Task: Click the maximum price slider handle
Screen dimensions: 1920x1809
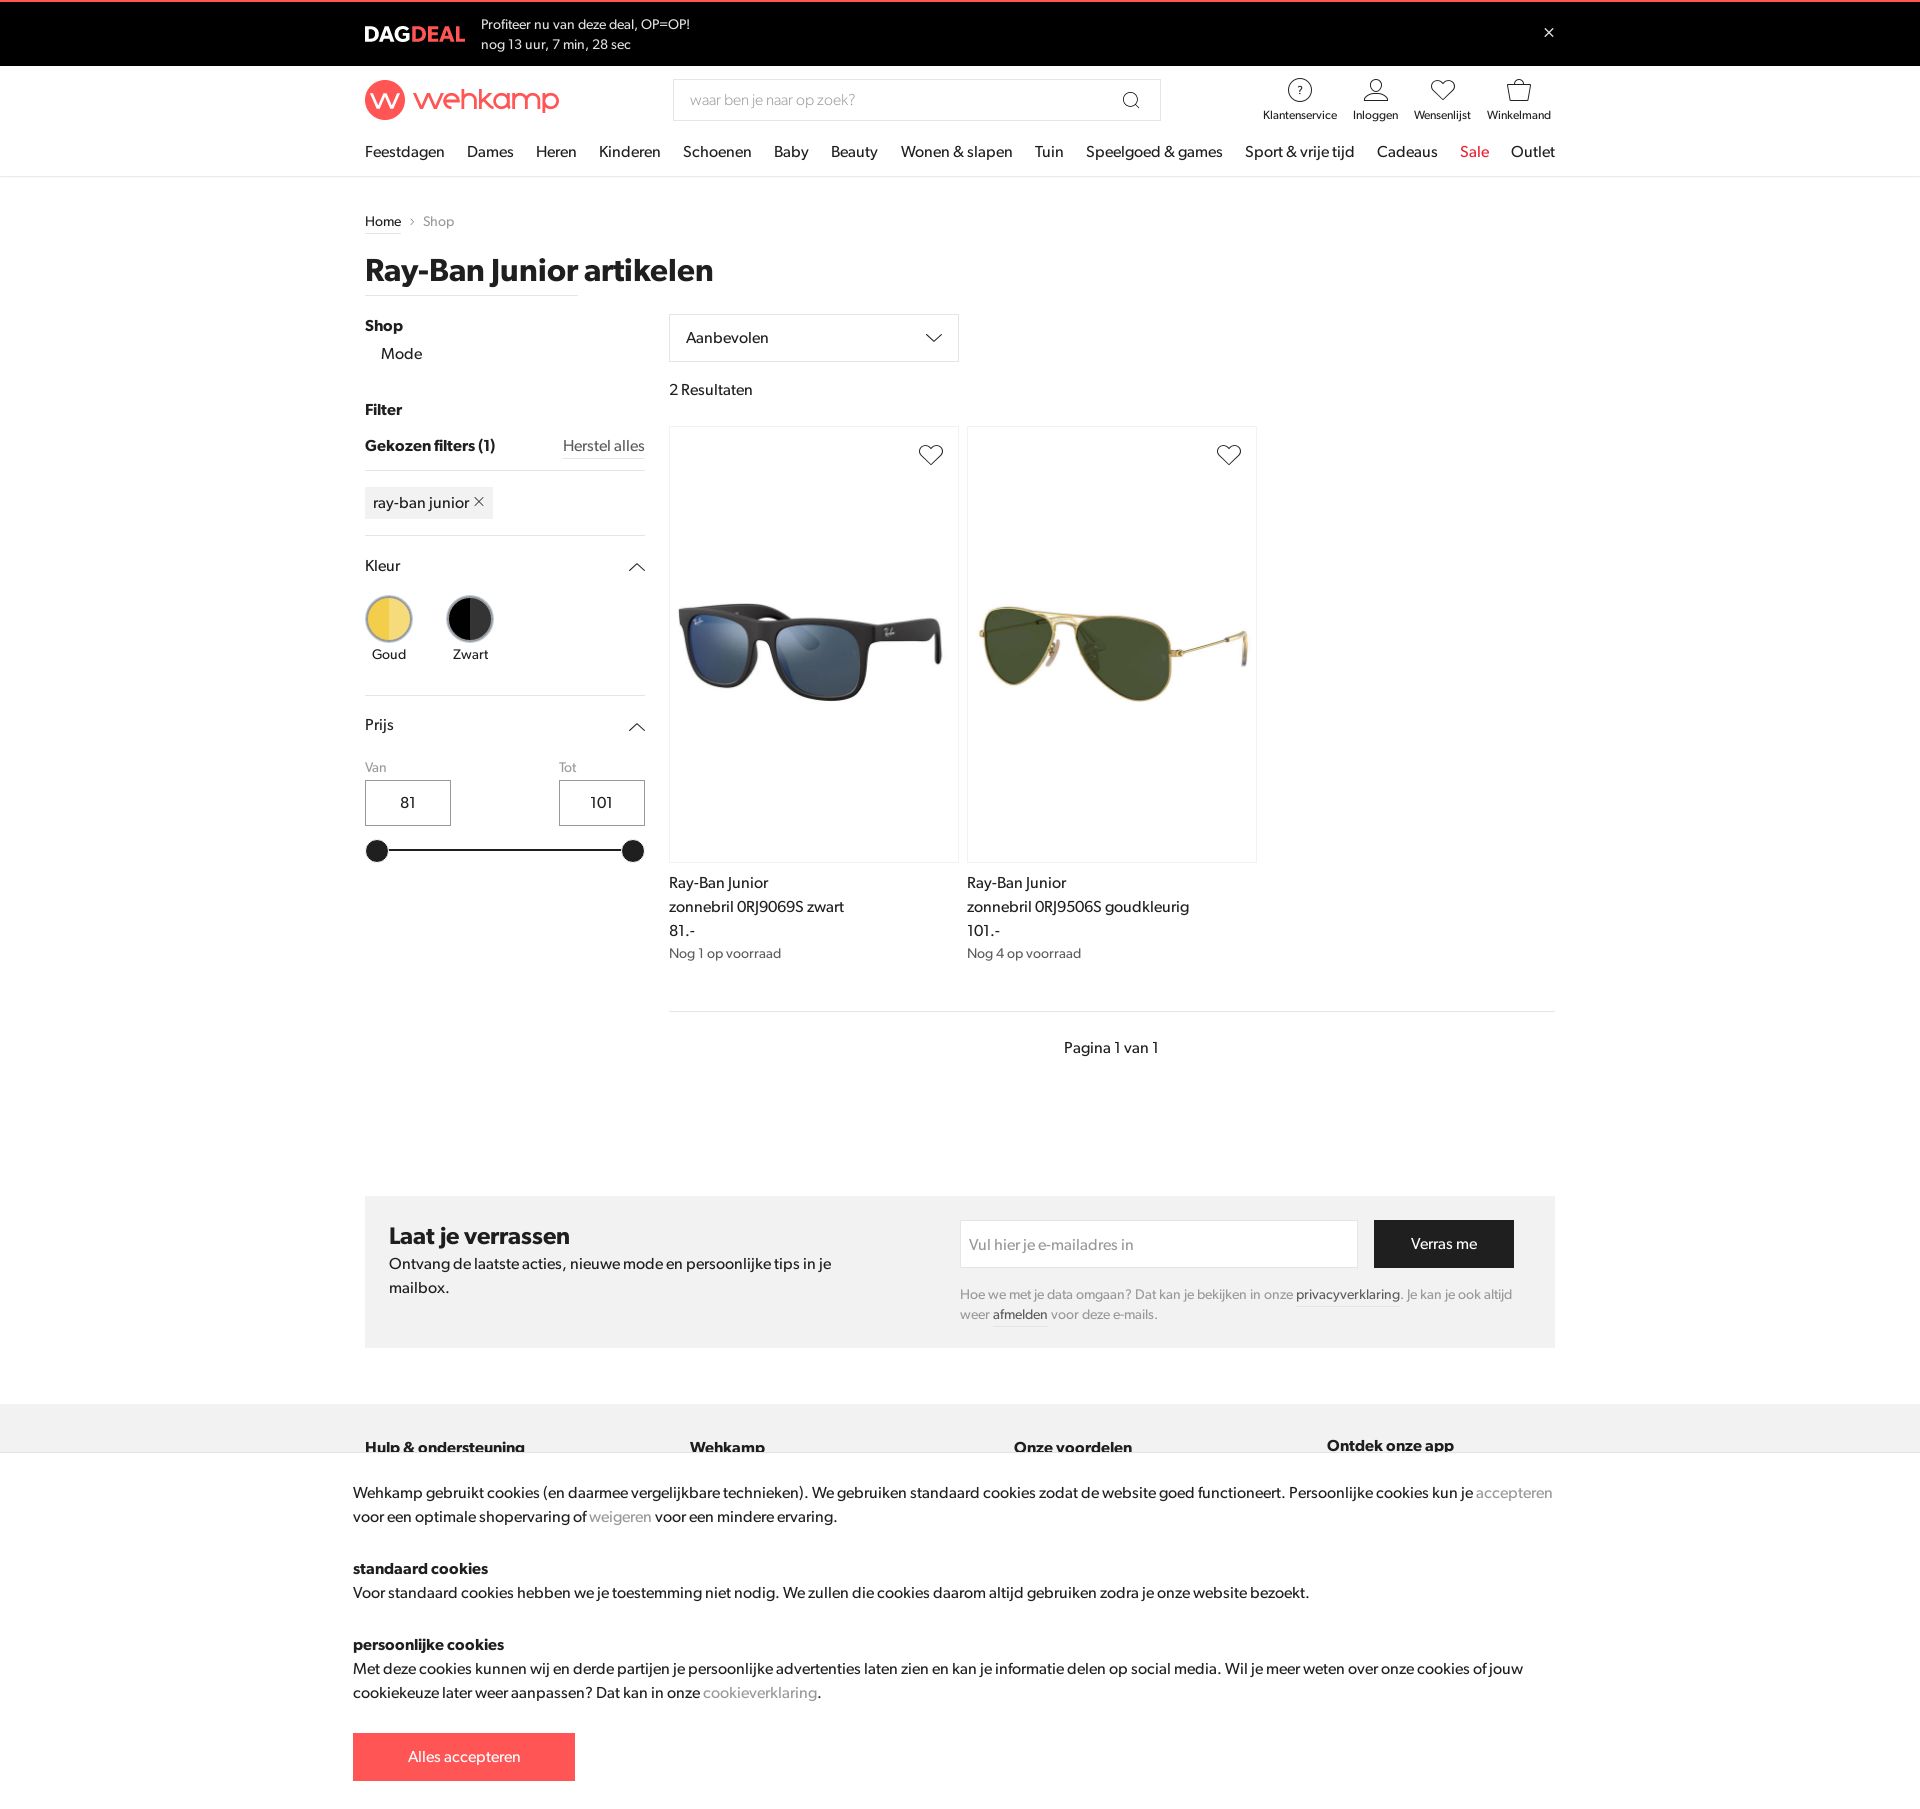Action: coord(633,851)
